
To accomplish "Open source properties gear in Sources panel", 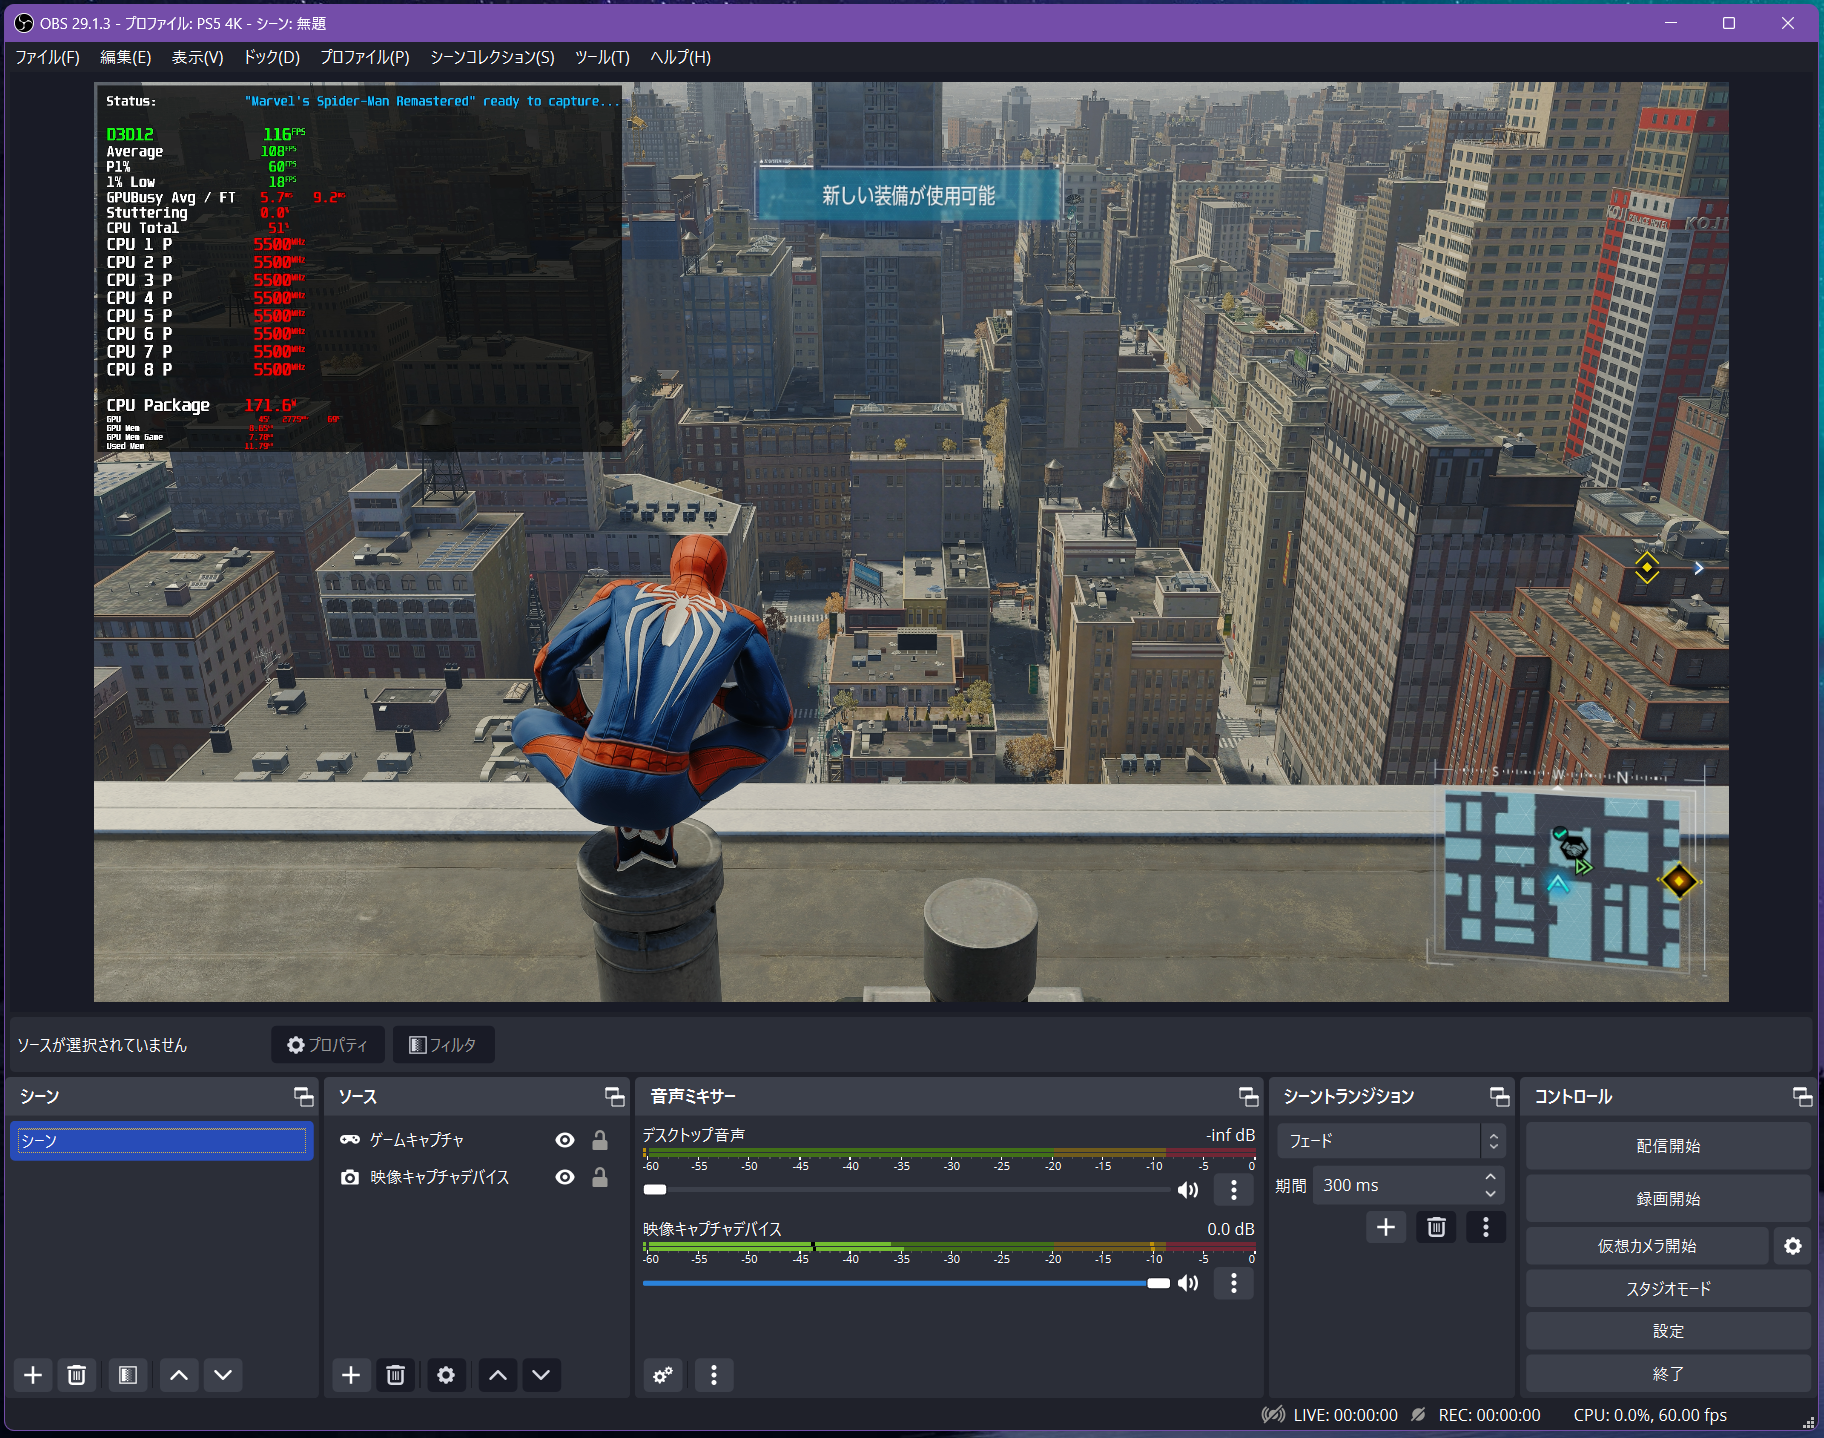I will tap(446, 1375).
